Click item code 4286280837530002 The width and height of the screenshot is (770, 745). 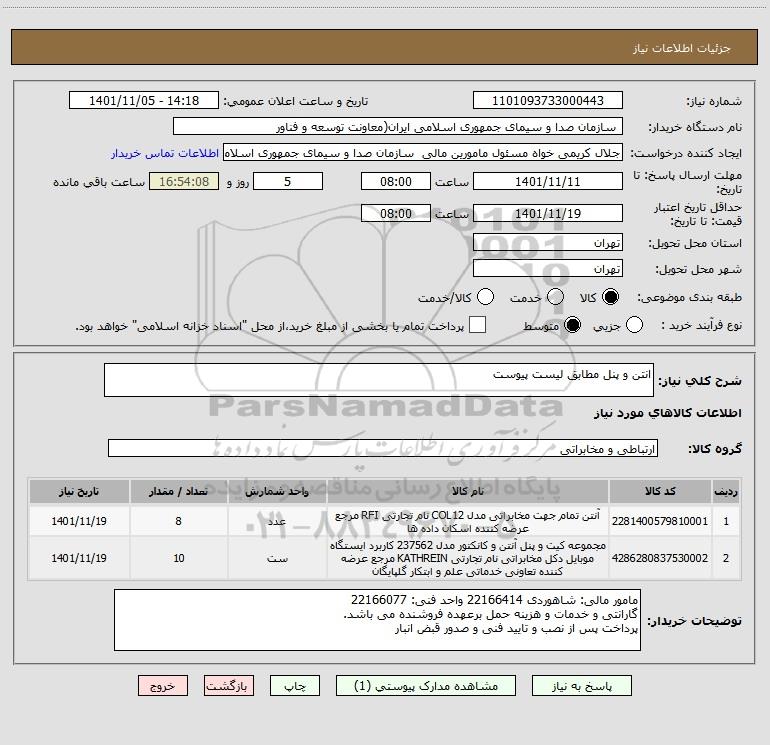(x=660, y=558)
